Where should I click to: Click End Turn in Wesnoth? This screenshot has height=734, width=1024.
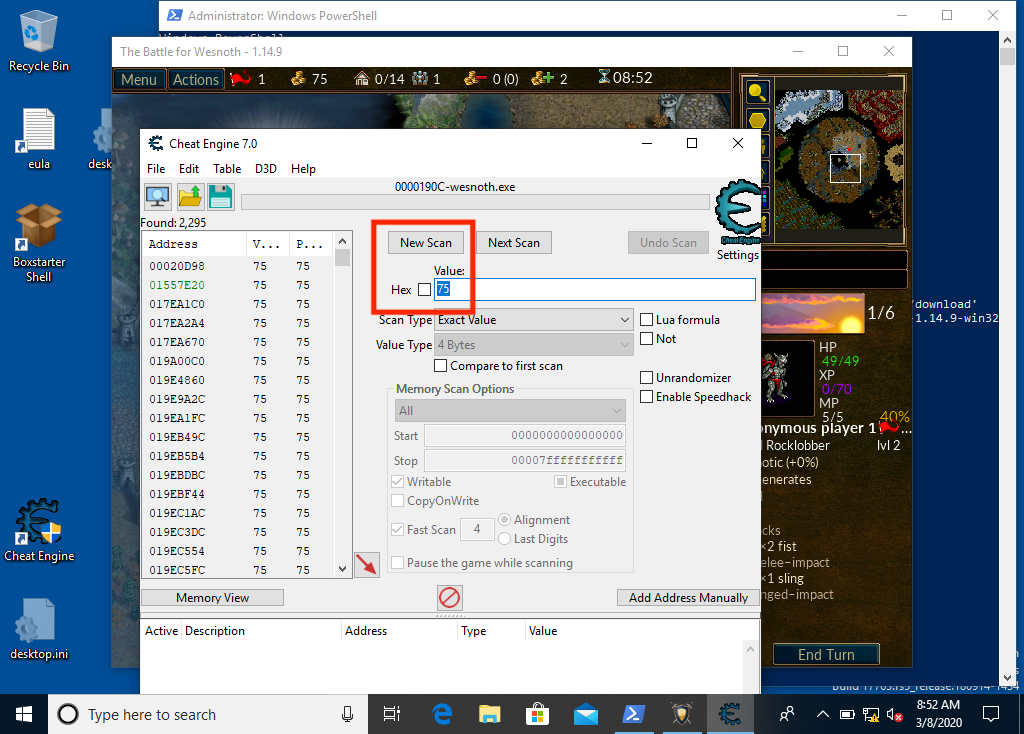[x=826, y=654]
